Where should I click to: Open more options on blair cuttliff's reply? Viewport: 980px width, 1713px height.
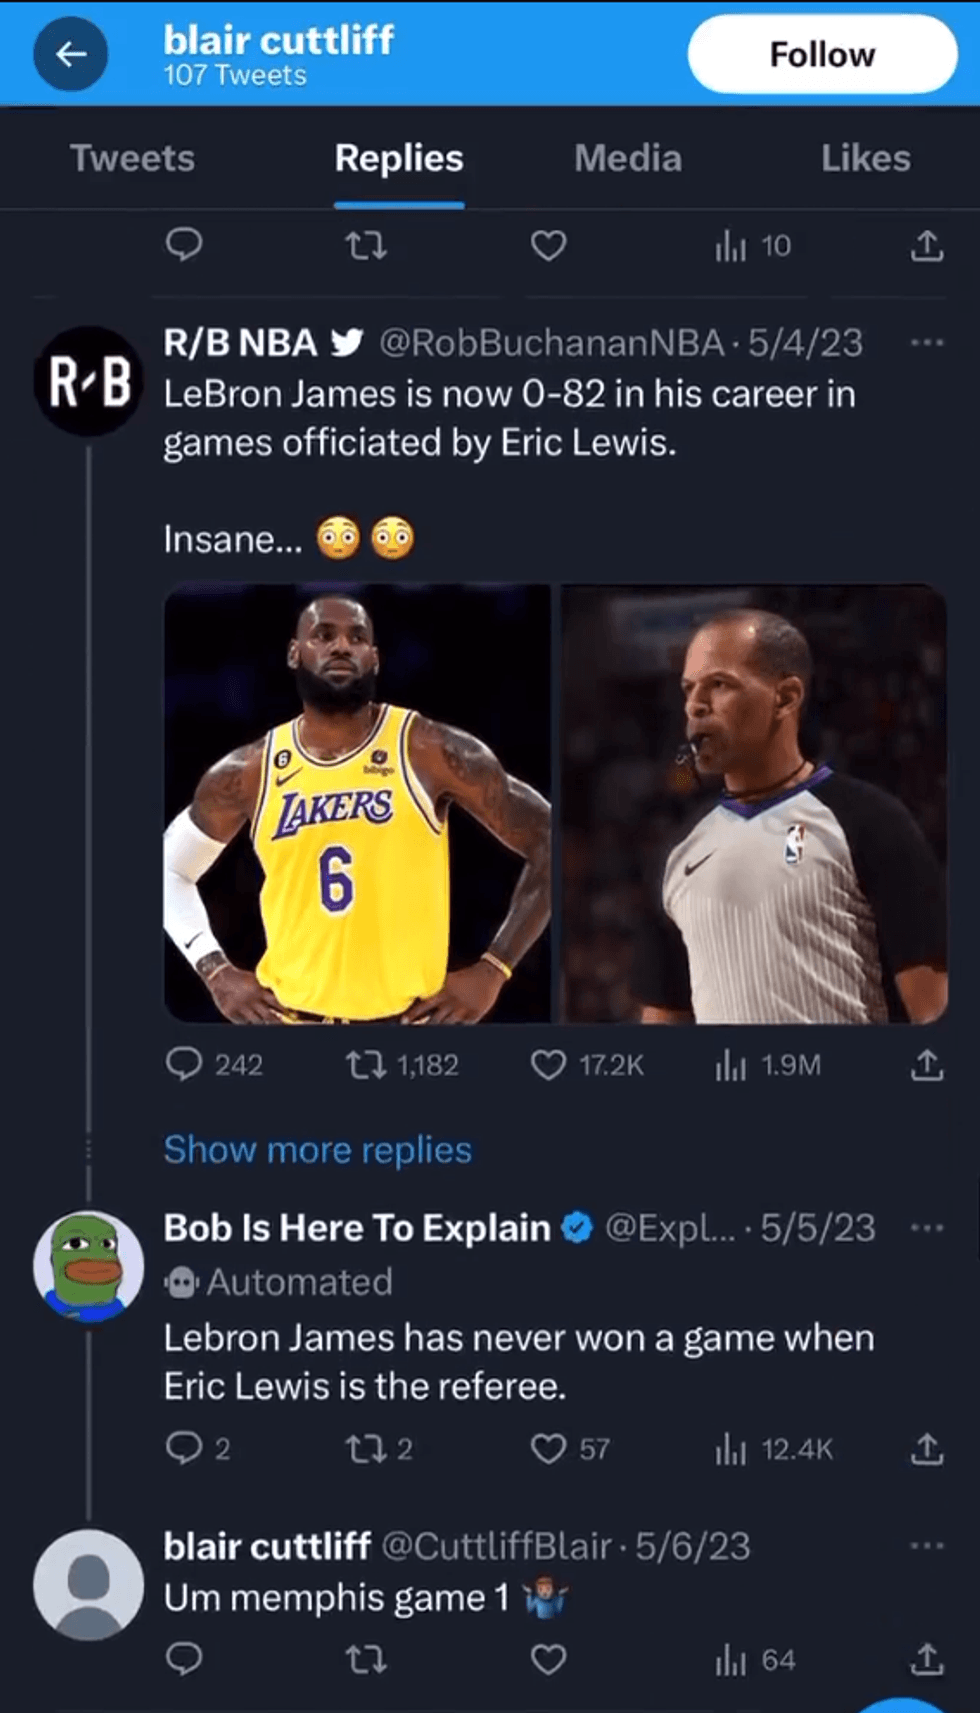point(927,1546)
